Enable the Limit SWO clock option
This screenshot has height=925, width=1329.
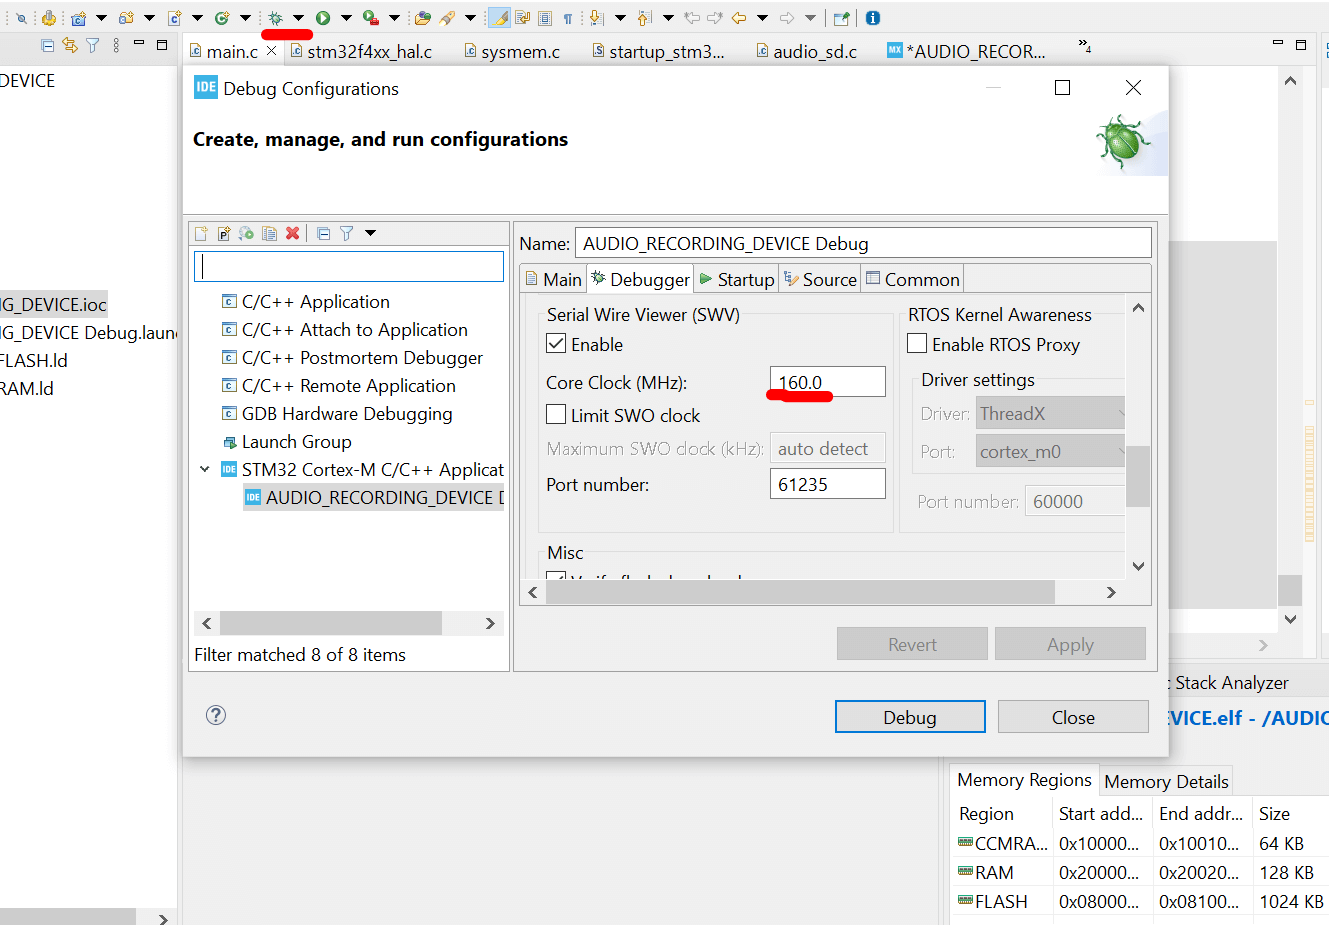pos(555,415)
